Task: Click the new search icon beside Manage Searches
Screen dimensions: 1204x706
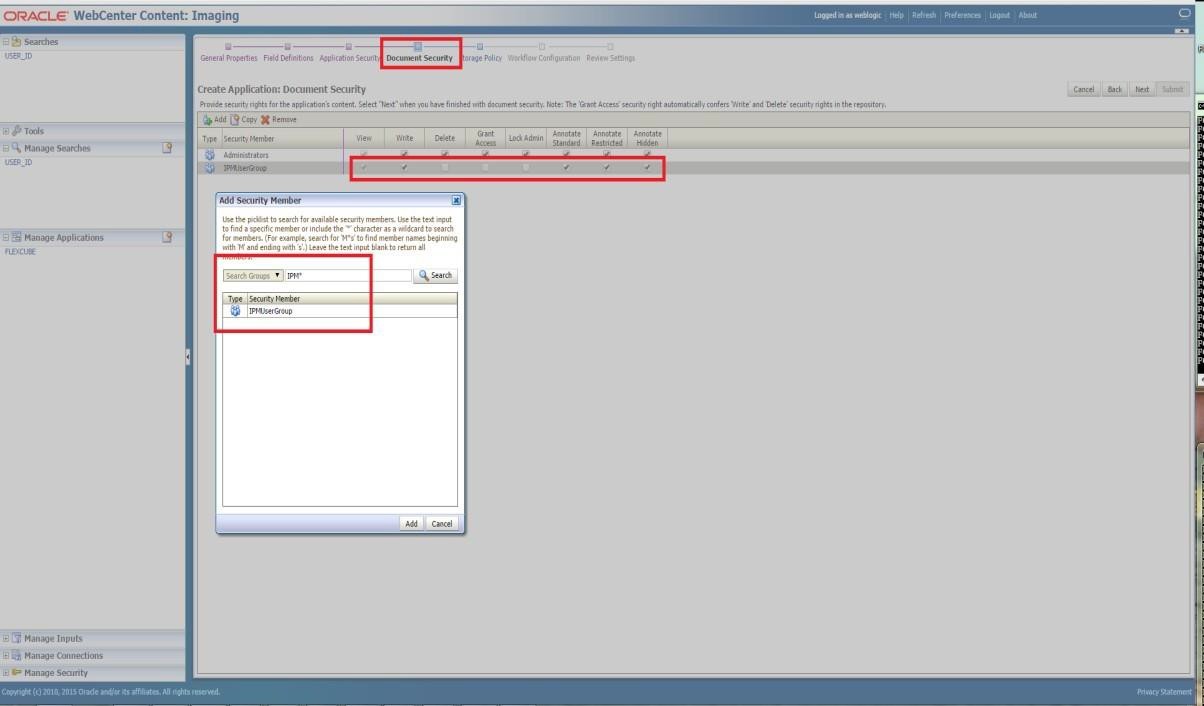Action: [x=167, y=148]
